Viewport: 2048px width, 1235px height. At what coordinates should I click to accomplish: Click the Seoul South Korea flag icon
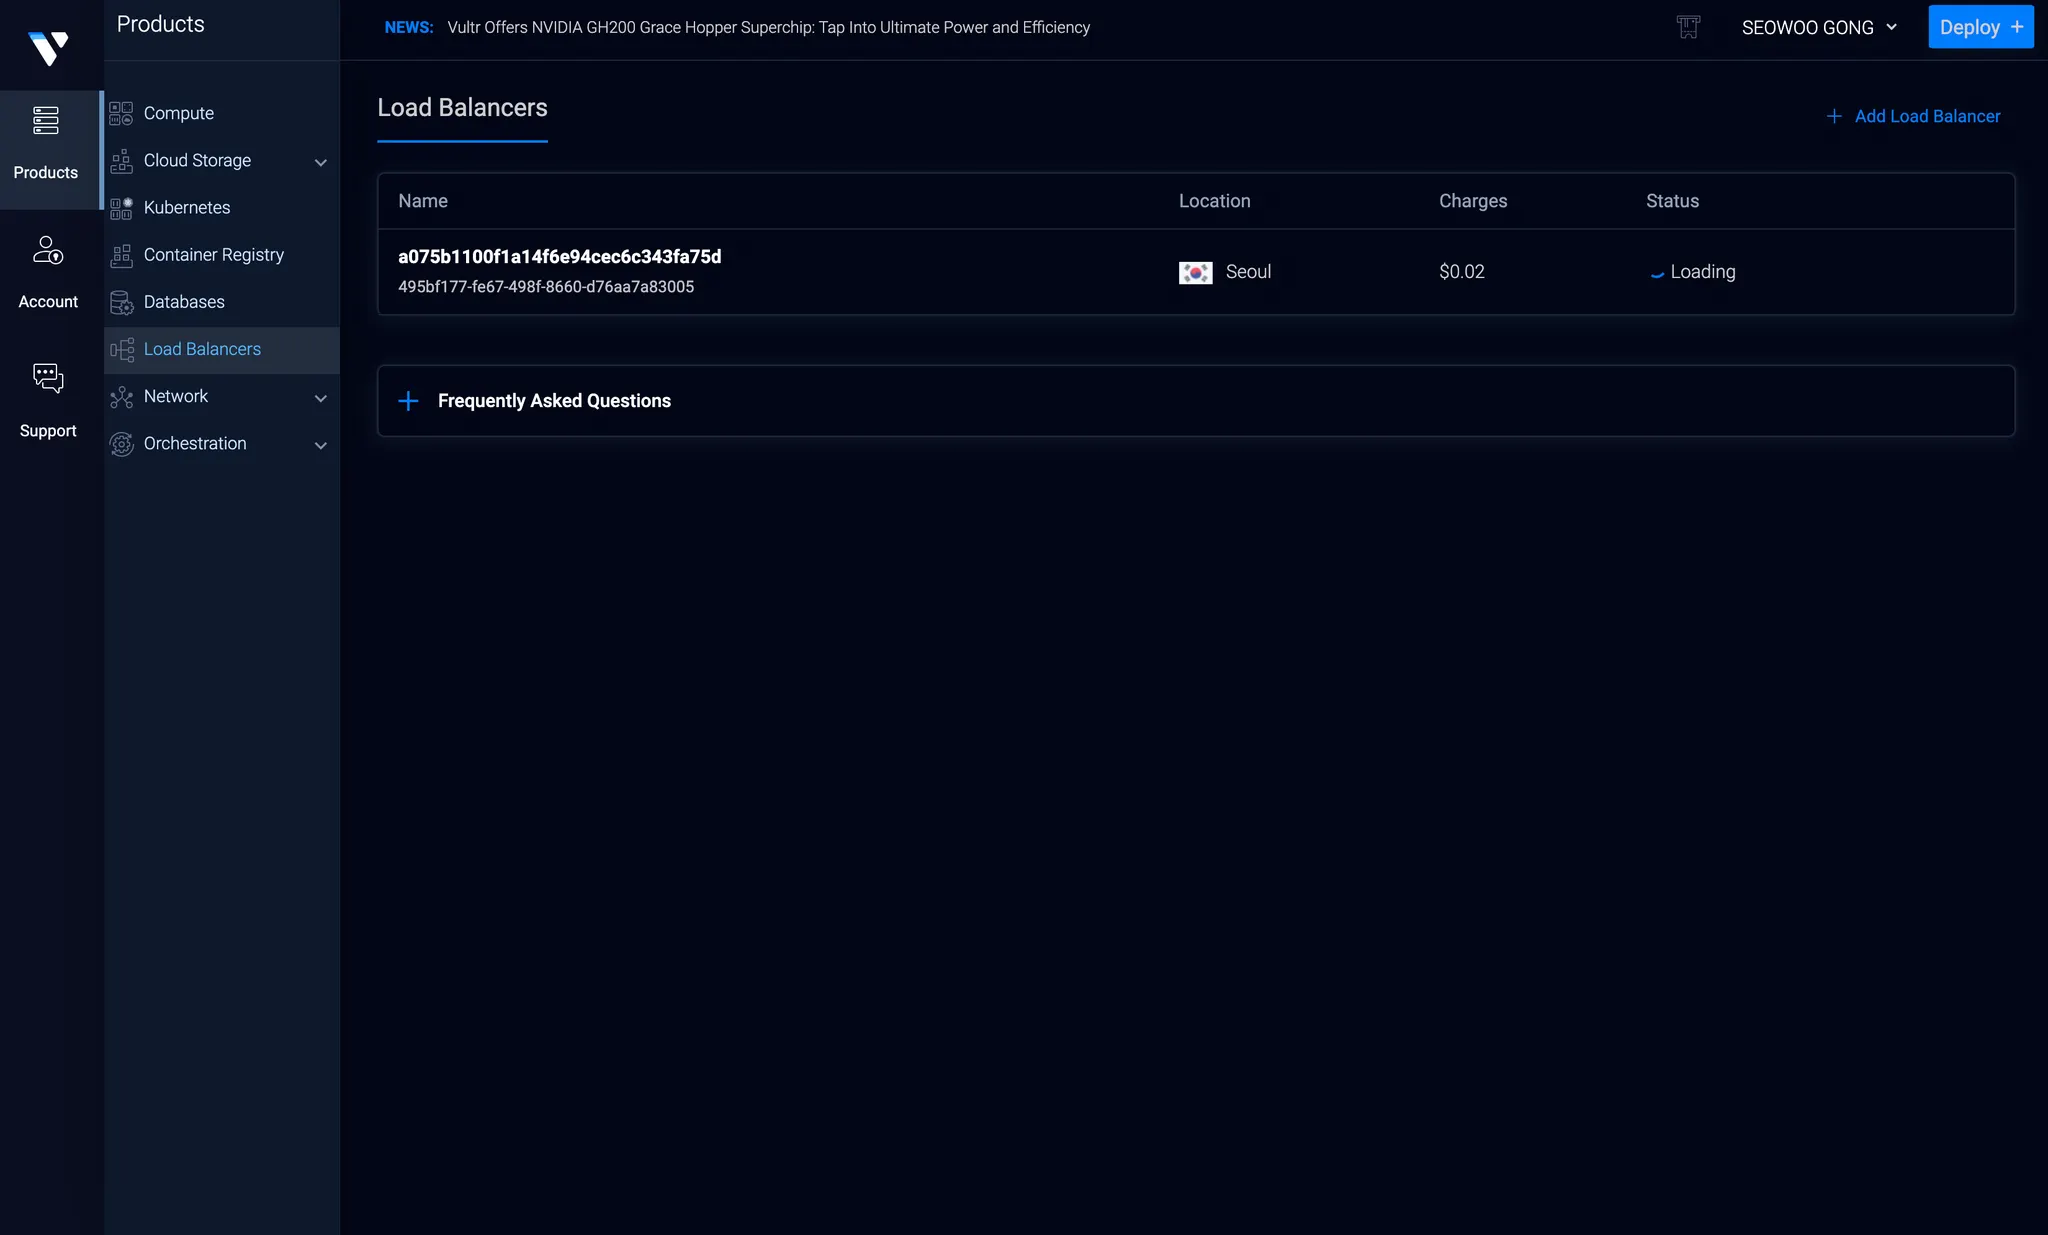1195,272
